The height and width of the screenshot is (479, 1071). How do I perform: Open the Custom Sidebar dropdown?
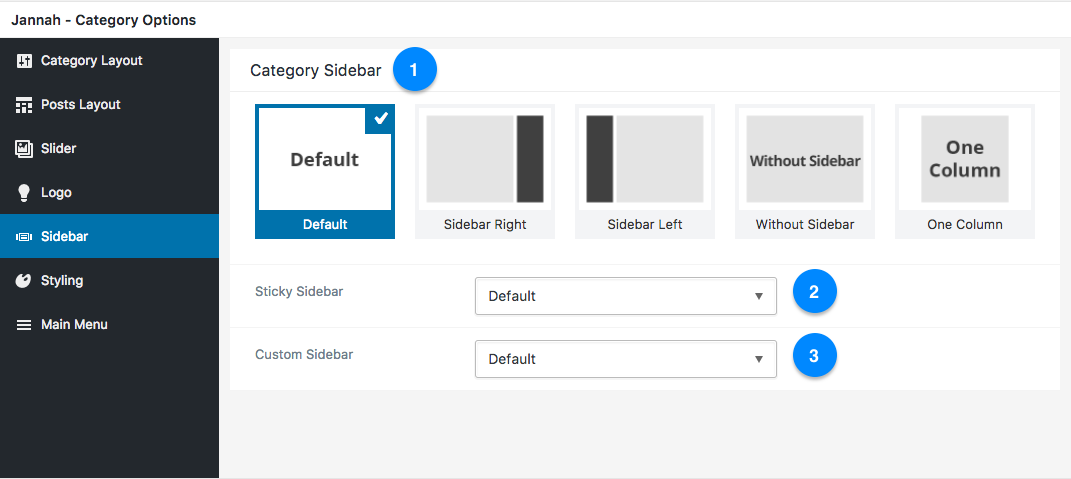pyautogui.click(x=626, y=359)
